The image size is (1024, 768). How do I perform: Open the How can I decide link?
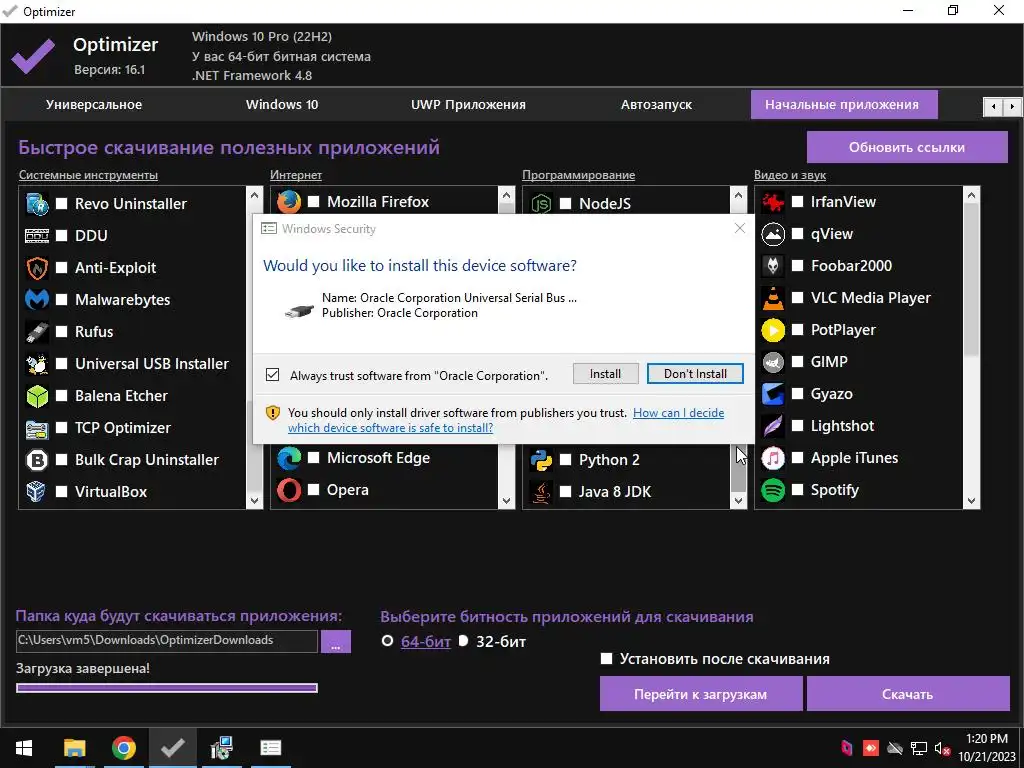tap(679, 413)
